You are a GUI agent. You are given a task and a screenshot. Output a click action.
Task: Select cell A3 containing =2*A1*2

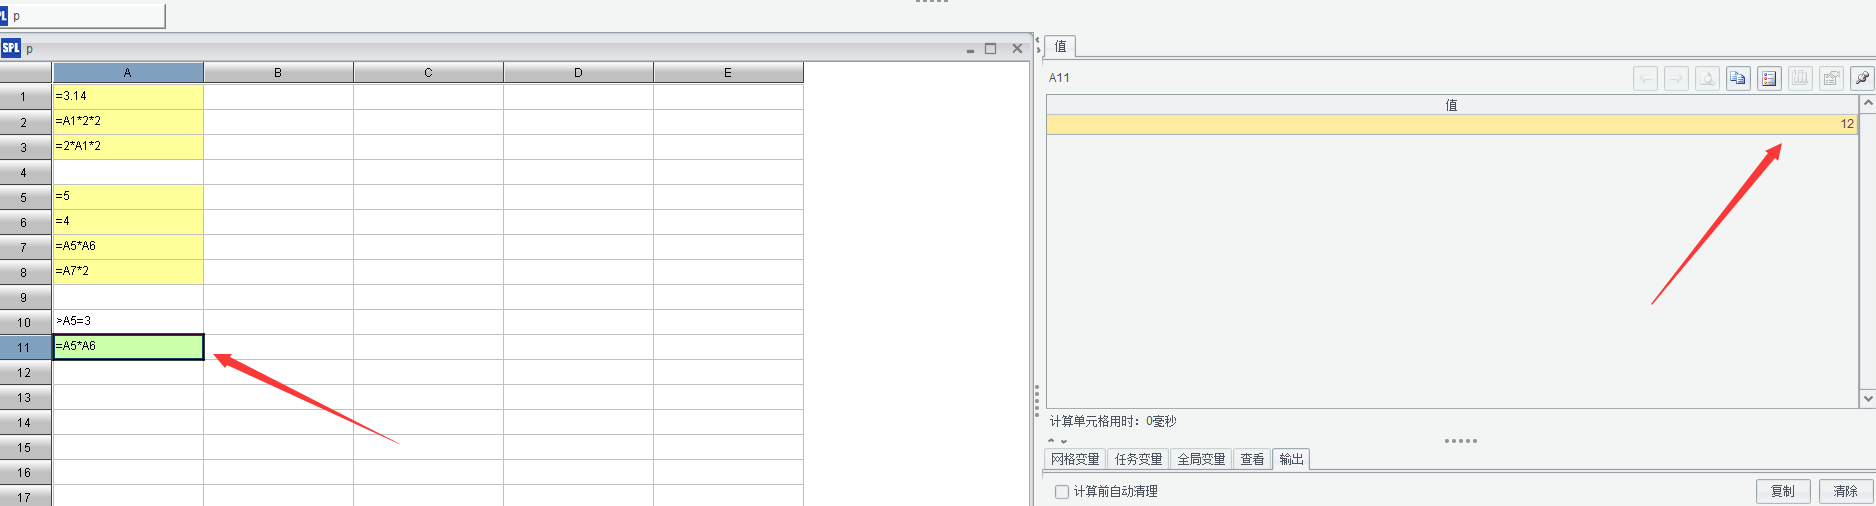click(x=128, y=147)
